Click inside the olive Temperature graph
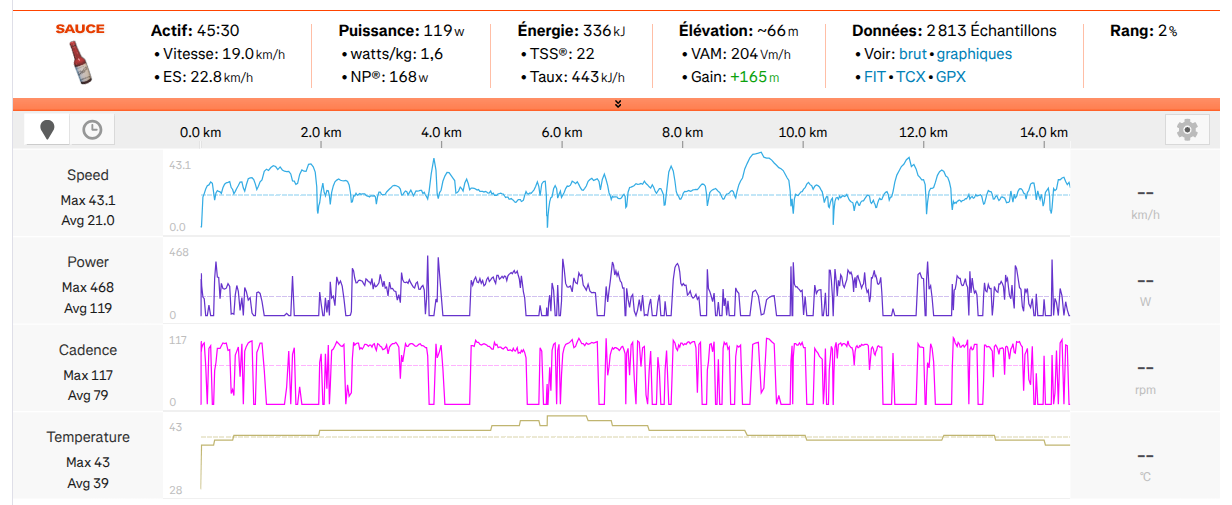This screenshot has width=1232, height=505. click(x=616, y=454)
